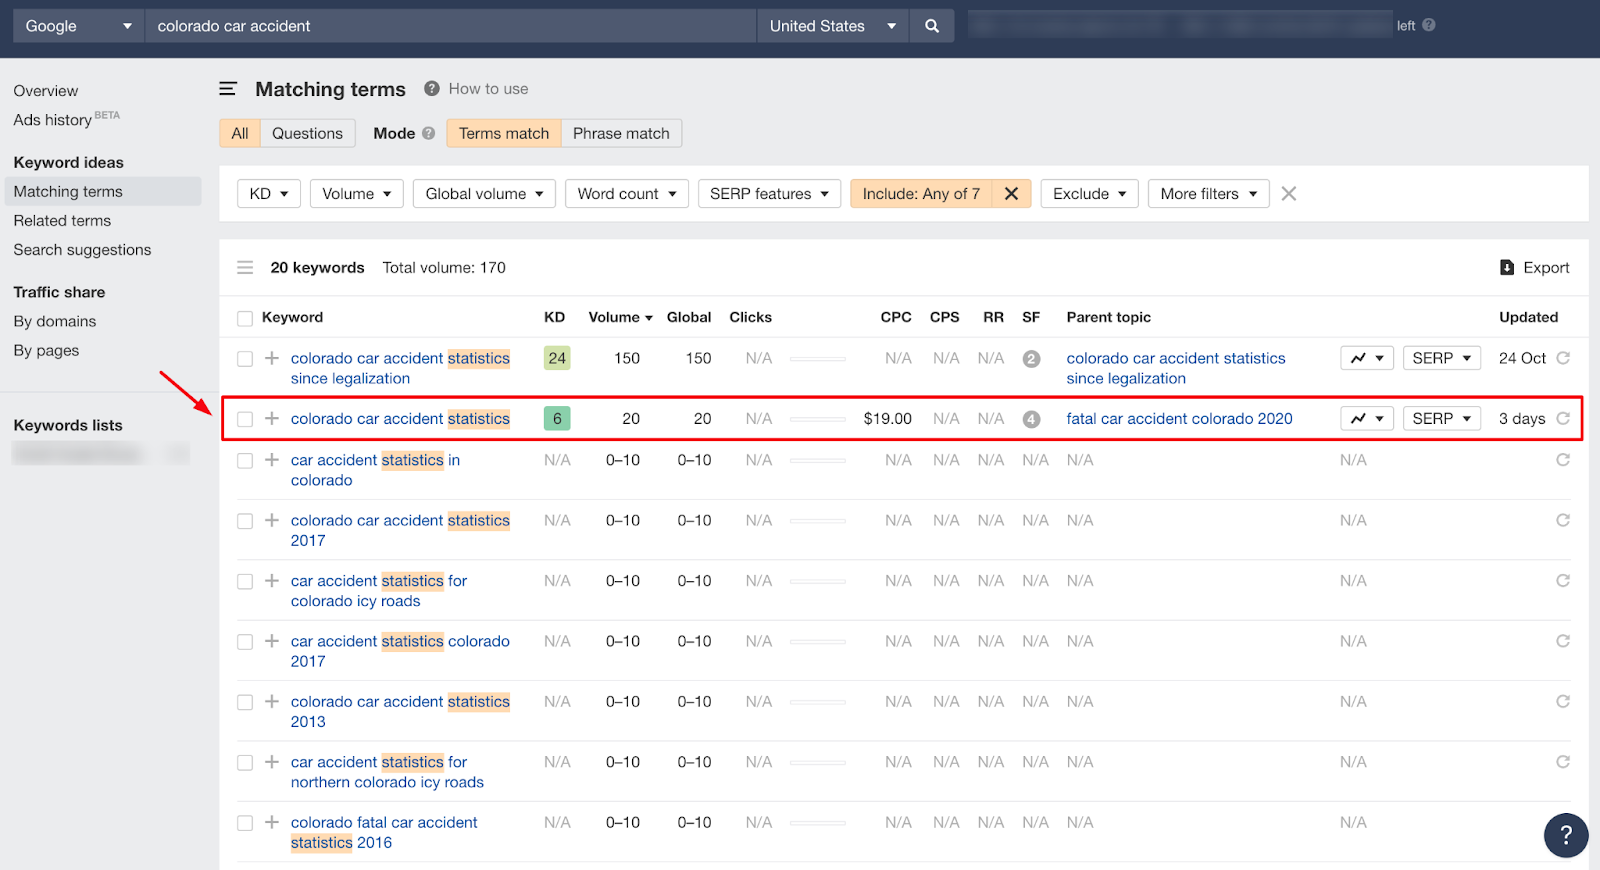Click SF badge 2 in first row
The height and width of the screenshot is (870, 1600).
coord(1032,359)
